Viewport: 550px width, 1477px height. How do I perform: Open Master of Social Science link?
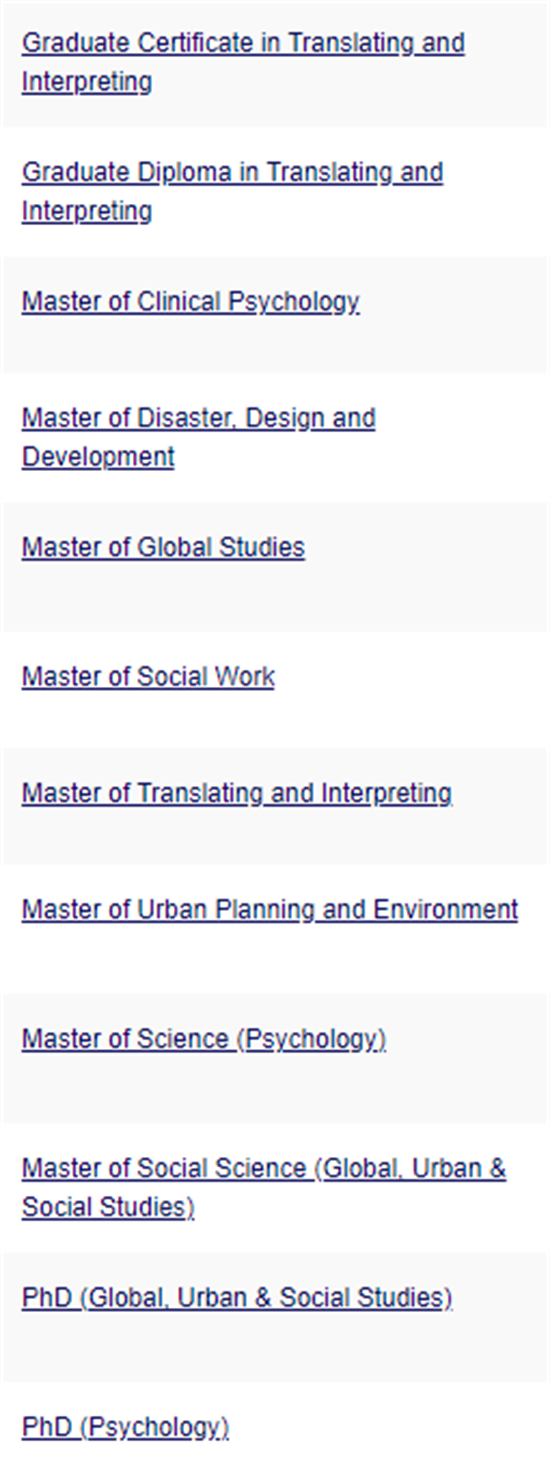click(x=264, y=1188)
